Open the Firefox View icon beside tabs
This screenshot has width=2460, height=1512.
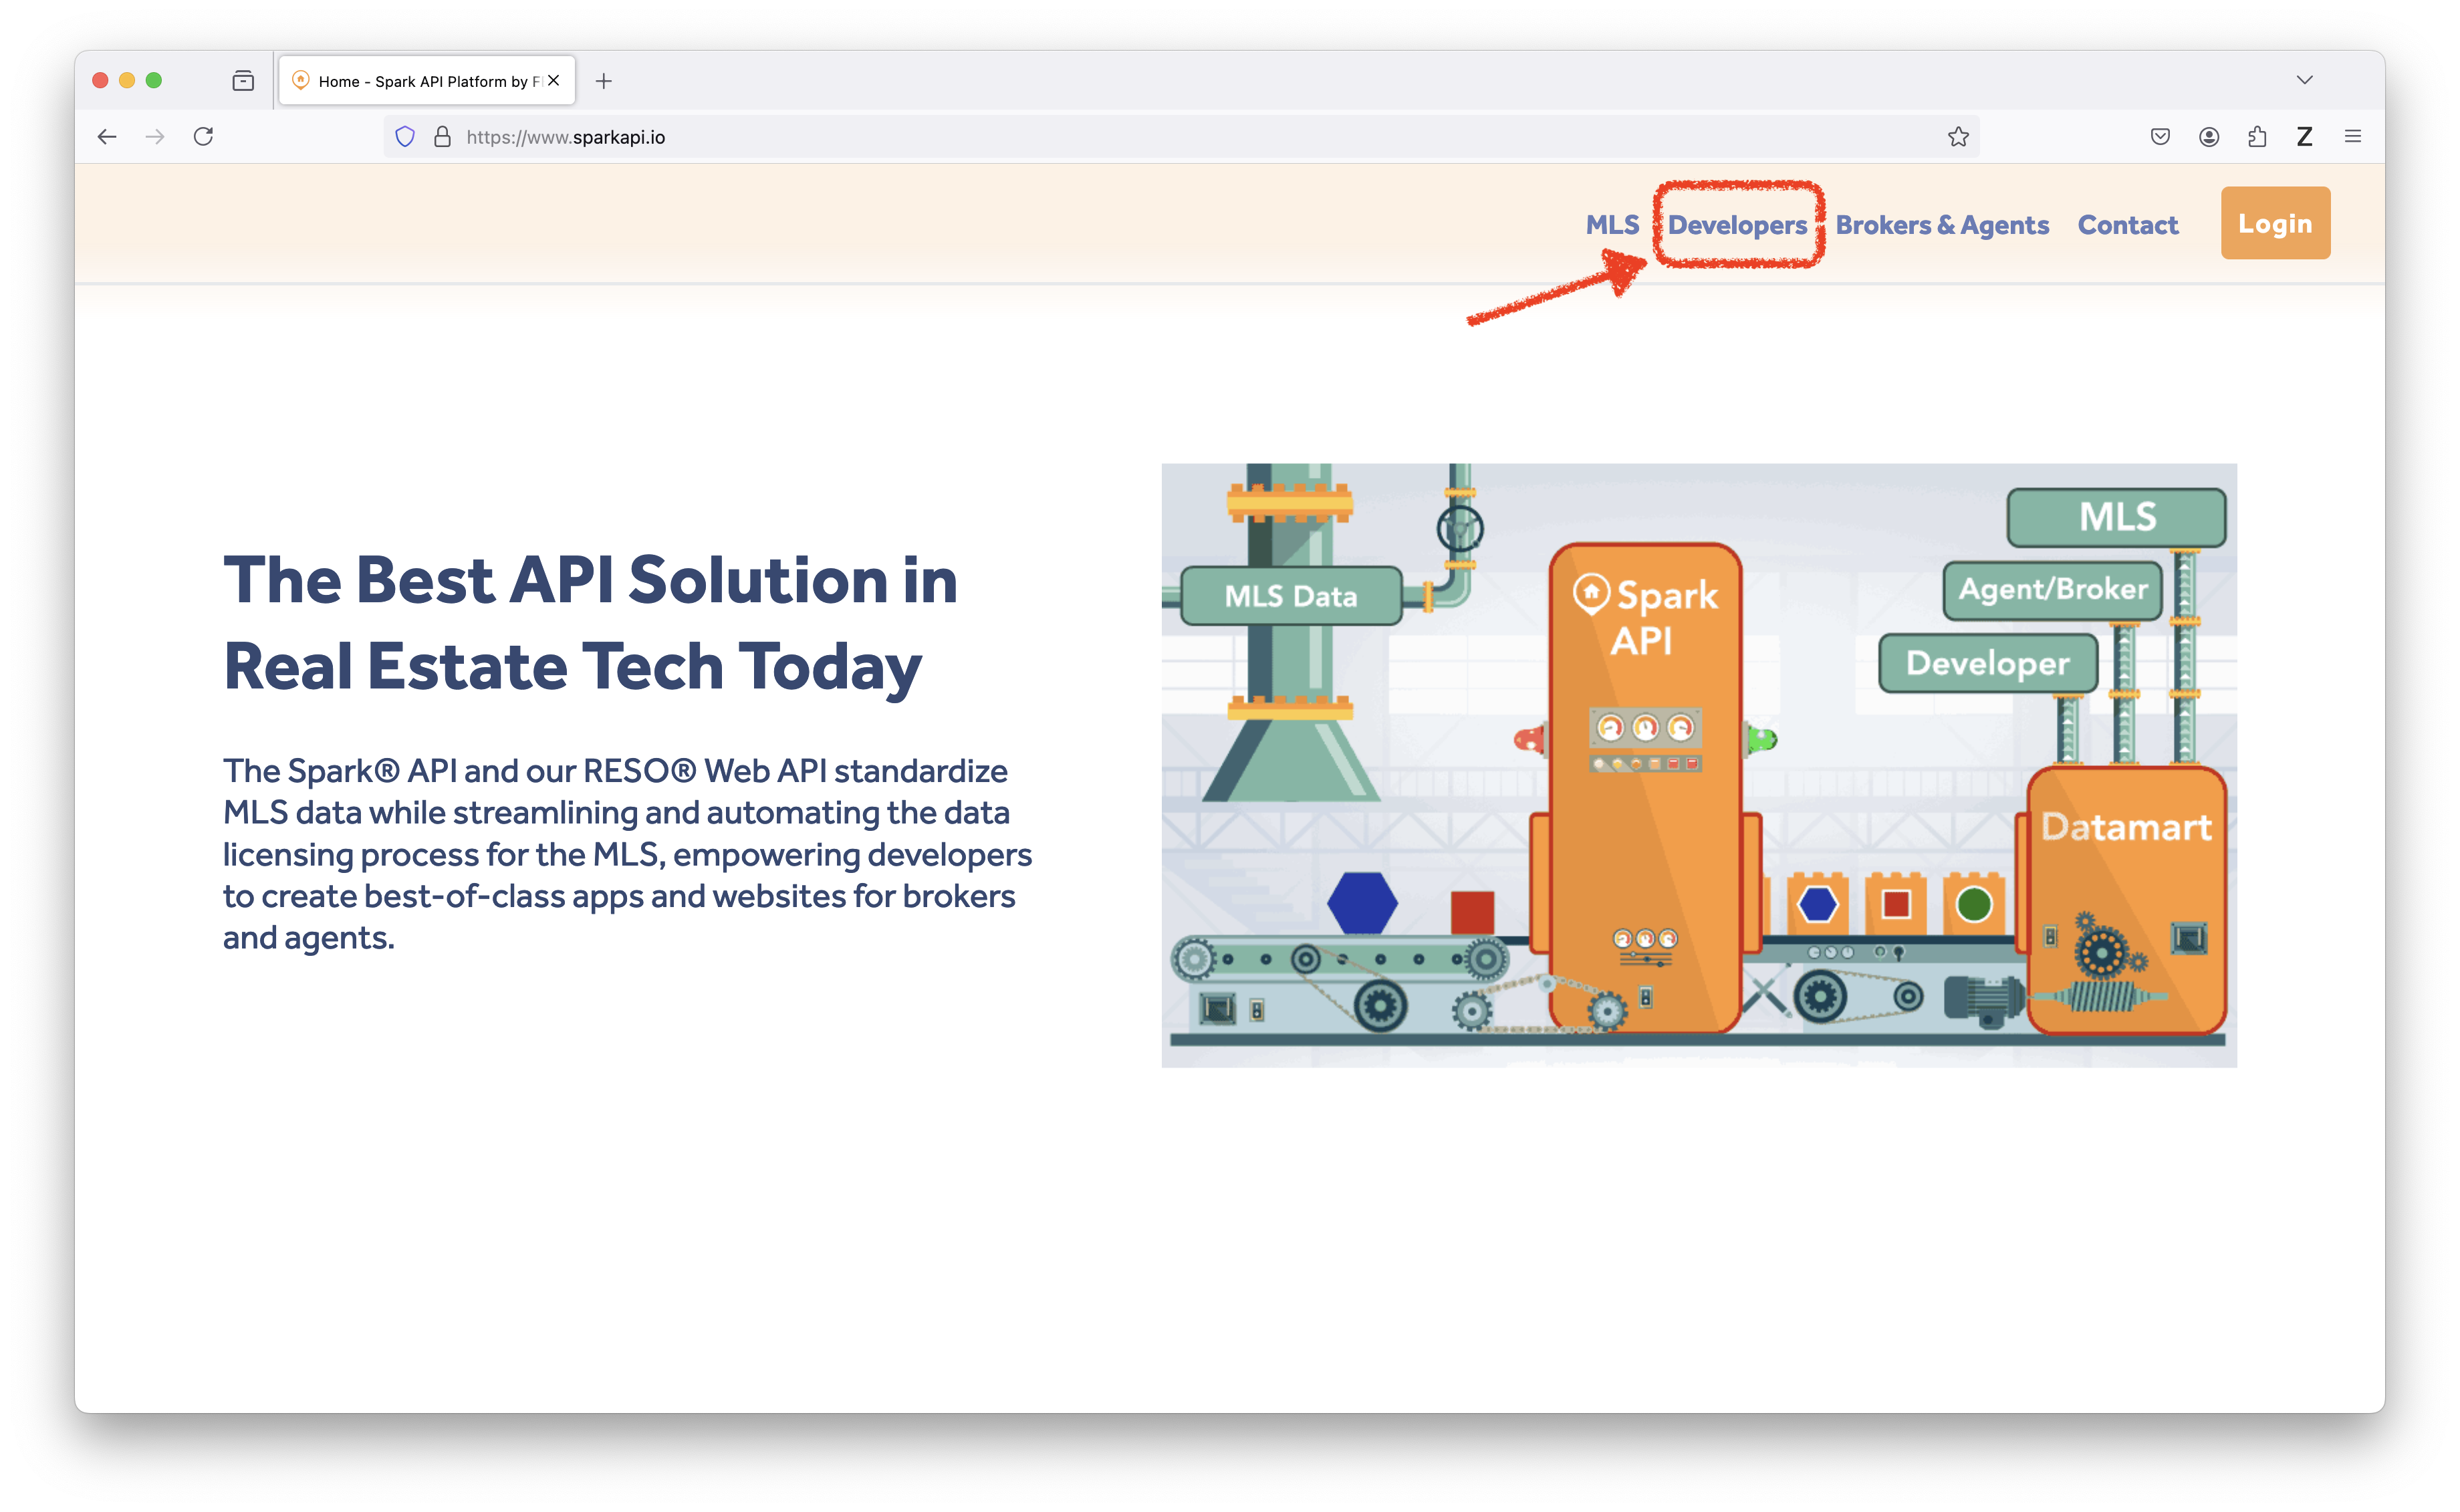click(243, 81)
